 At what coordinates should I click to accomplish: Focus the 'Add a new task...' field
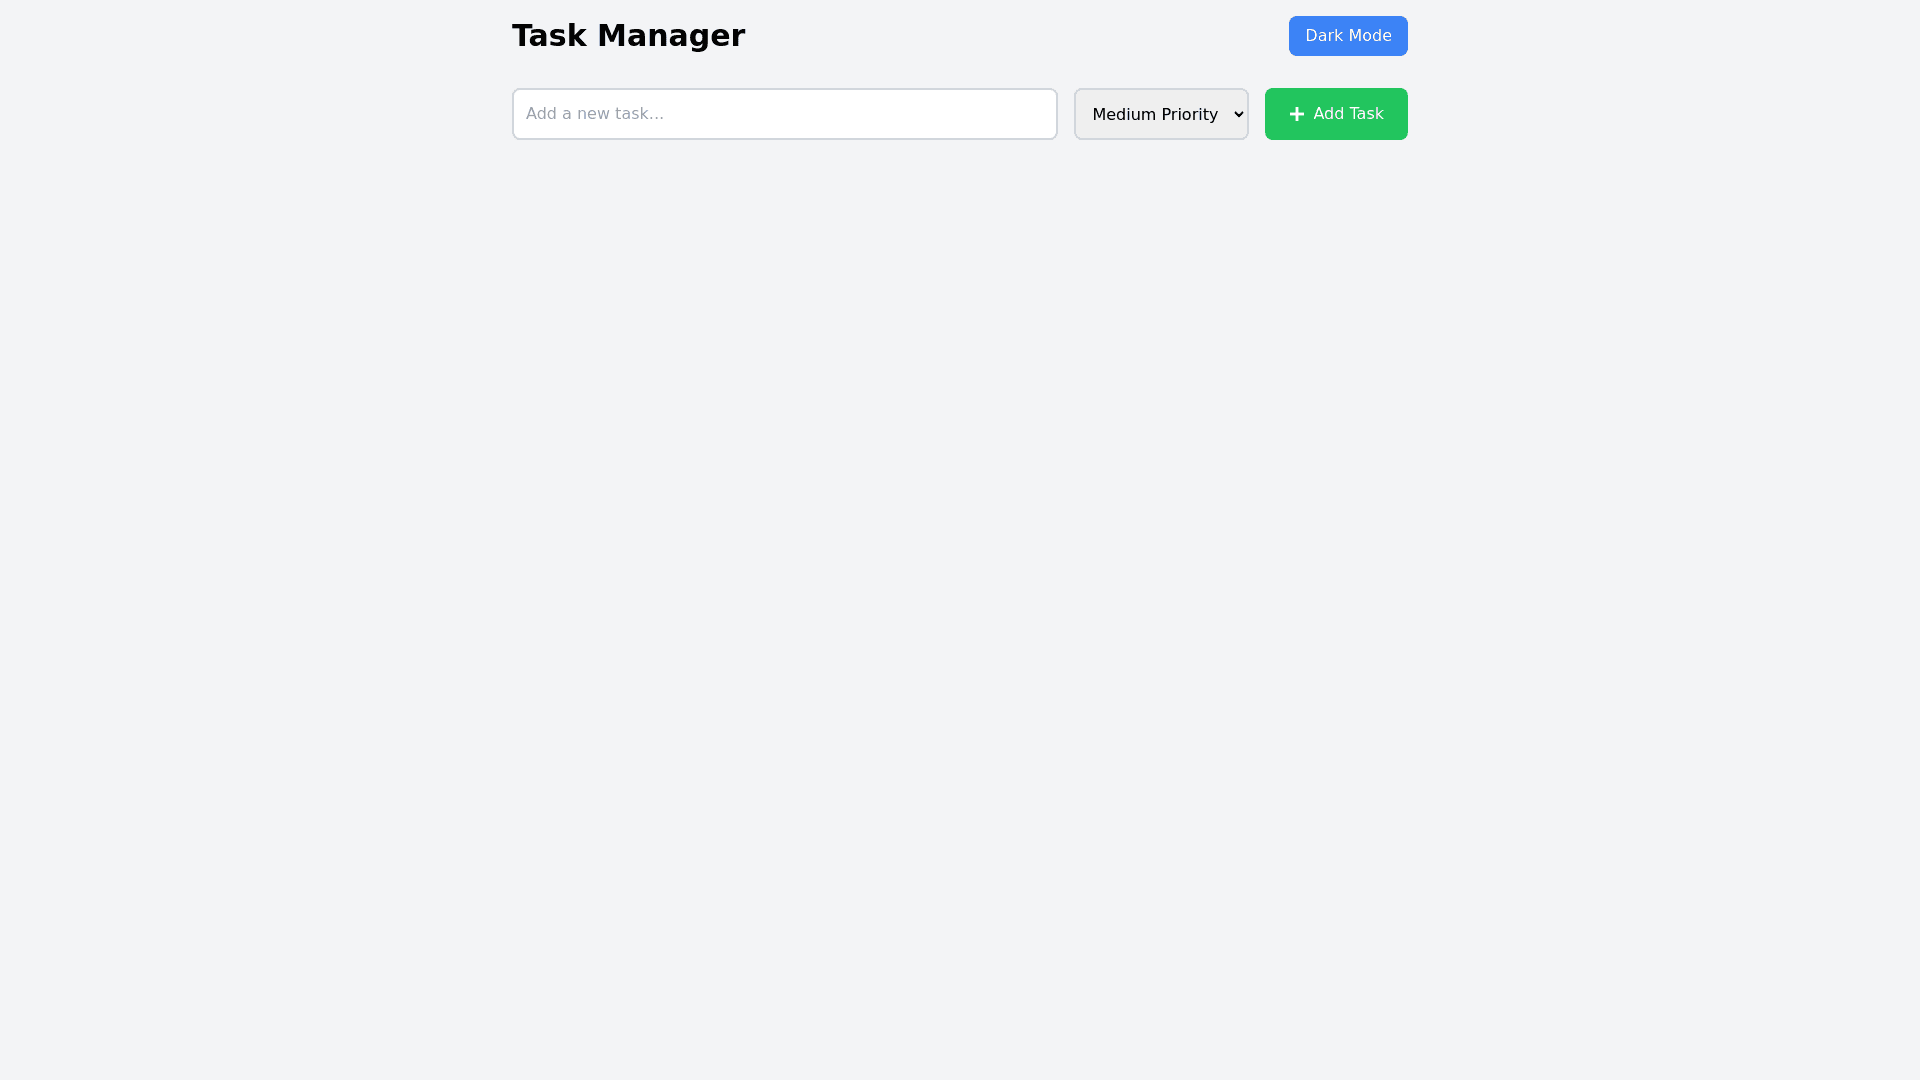[x=785, y=114]
